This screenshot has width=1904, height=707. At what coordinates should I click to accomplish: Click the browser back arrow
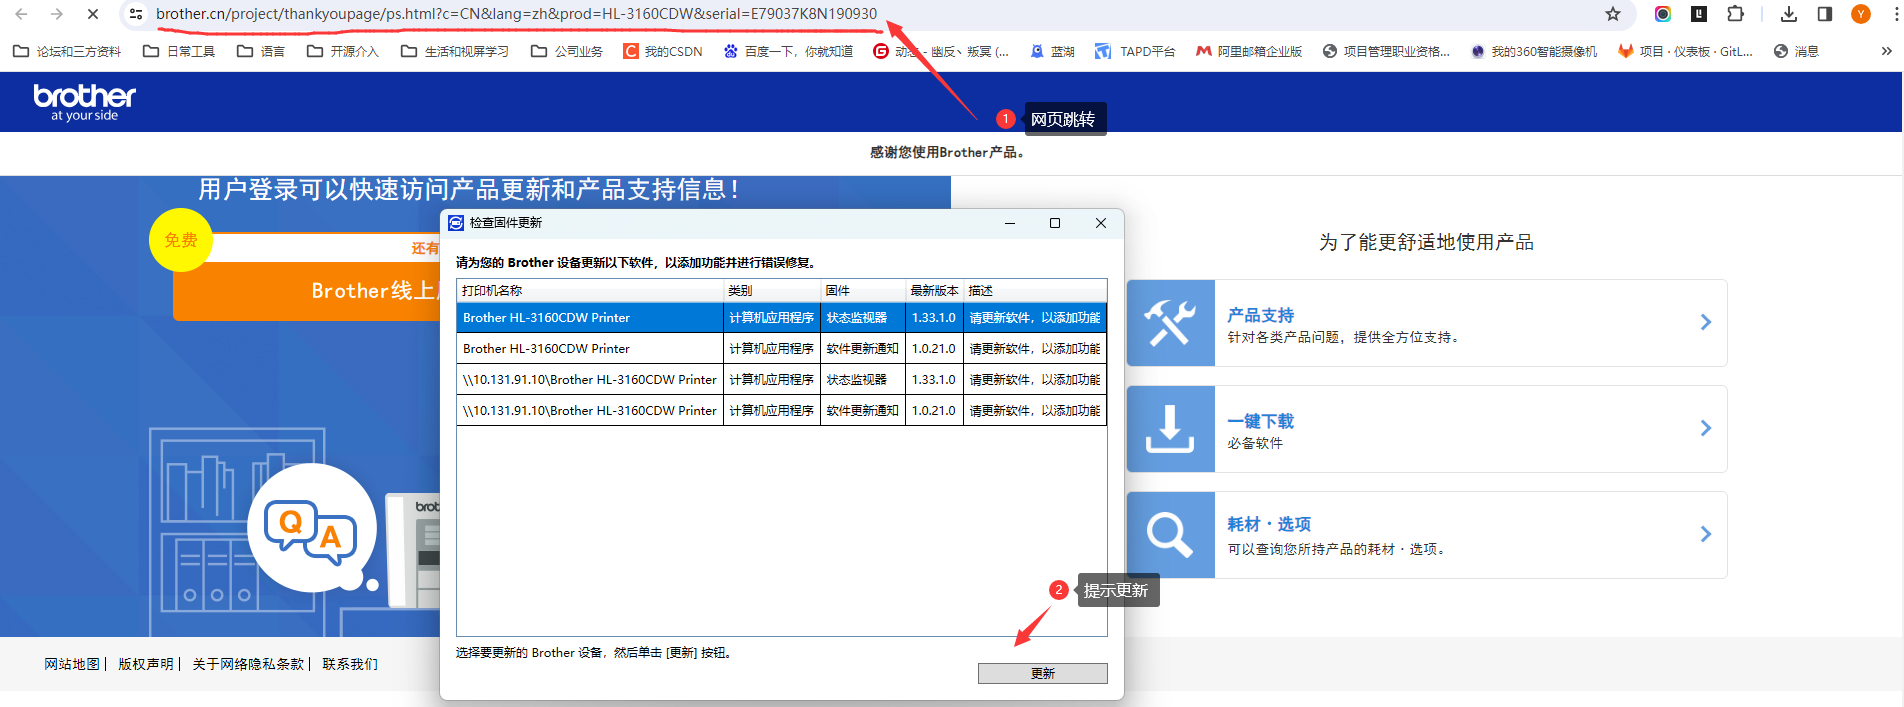point(21,14)
